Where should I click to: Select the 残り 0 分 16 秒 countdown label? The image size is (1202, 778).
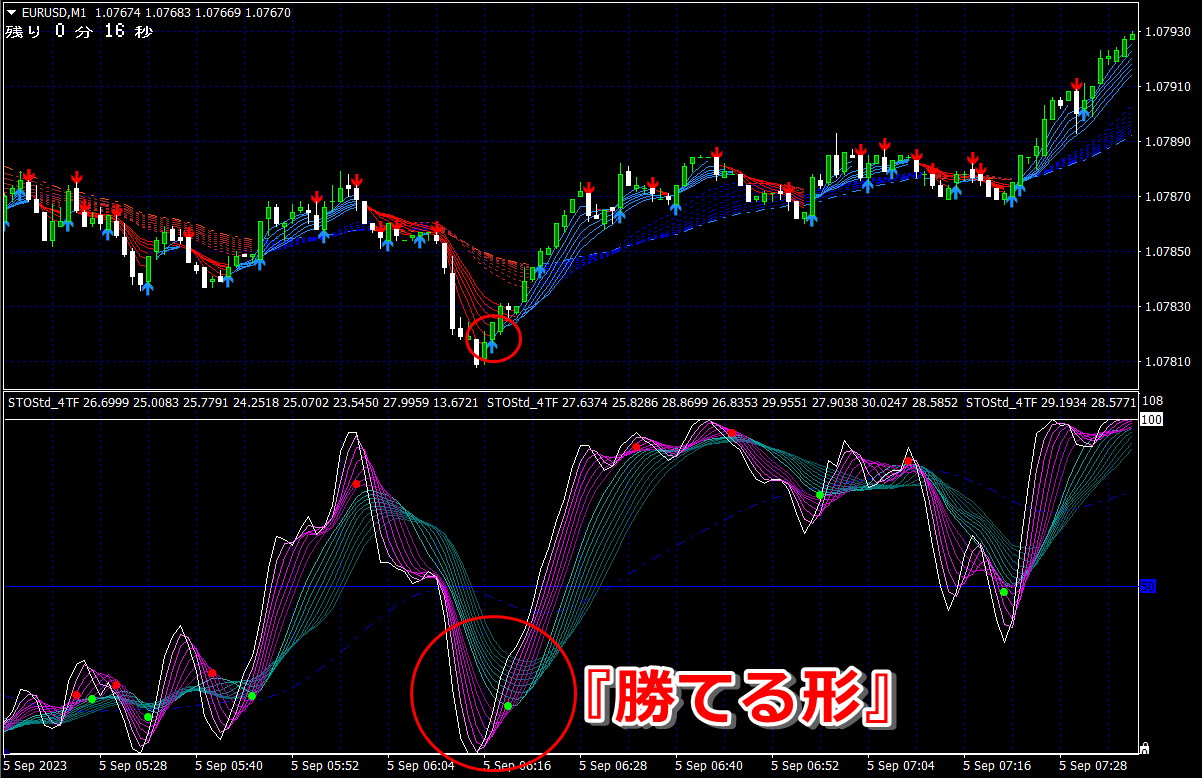coord(78,32)
